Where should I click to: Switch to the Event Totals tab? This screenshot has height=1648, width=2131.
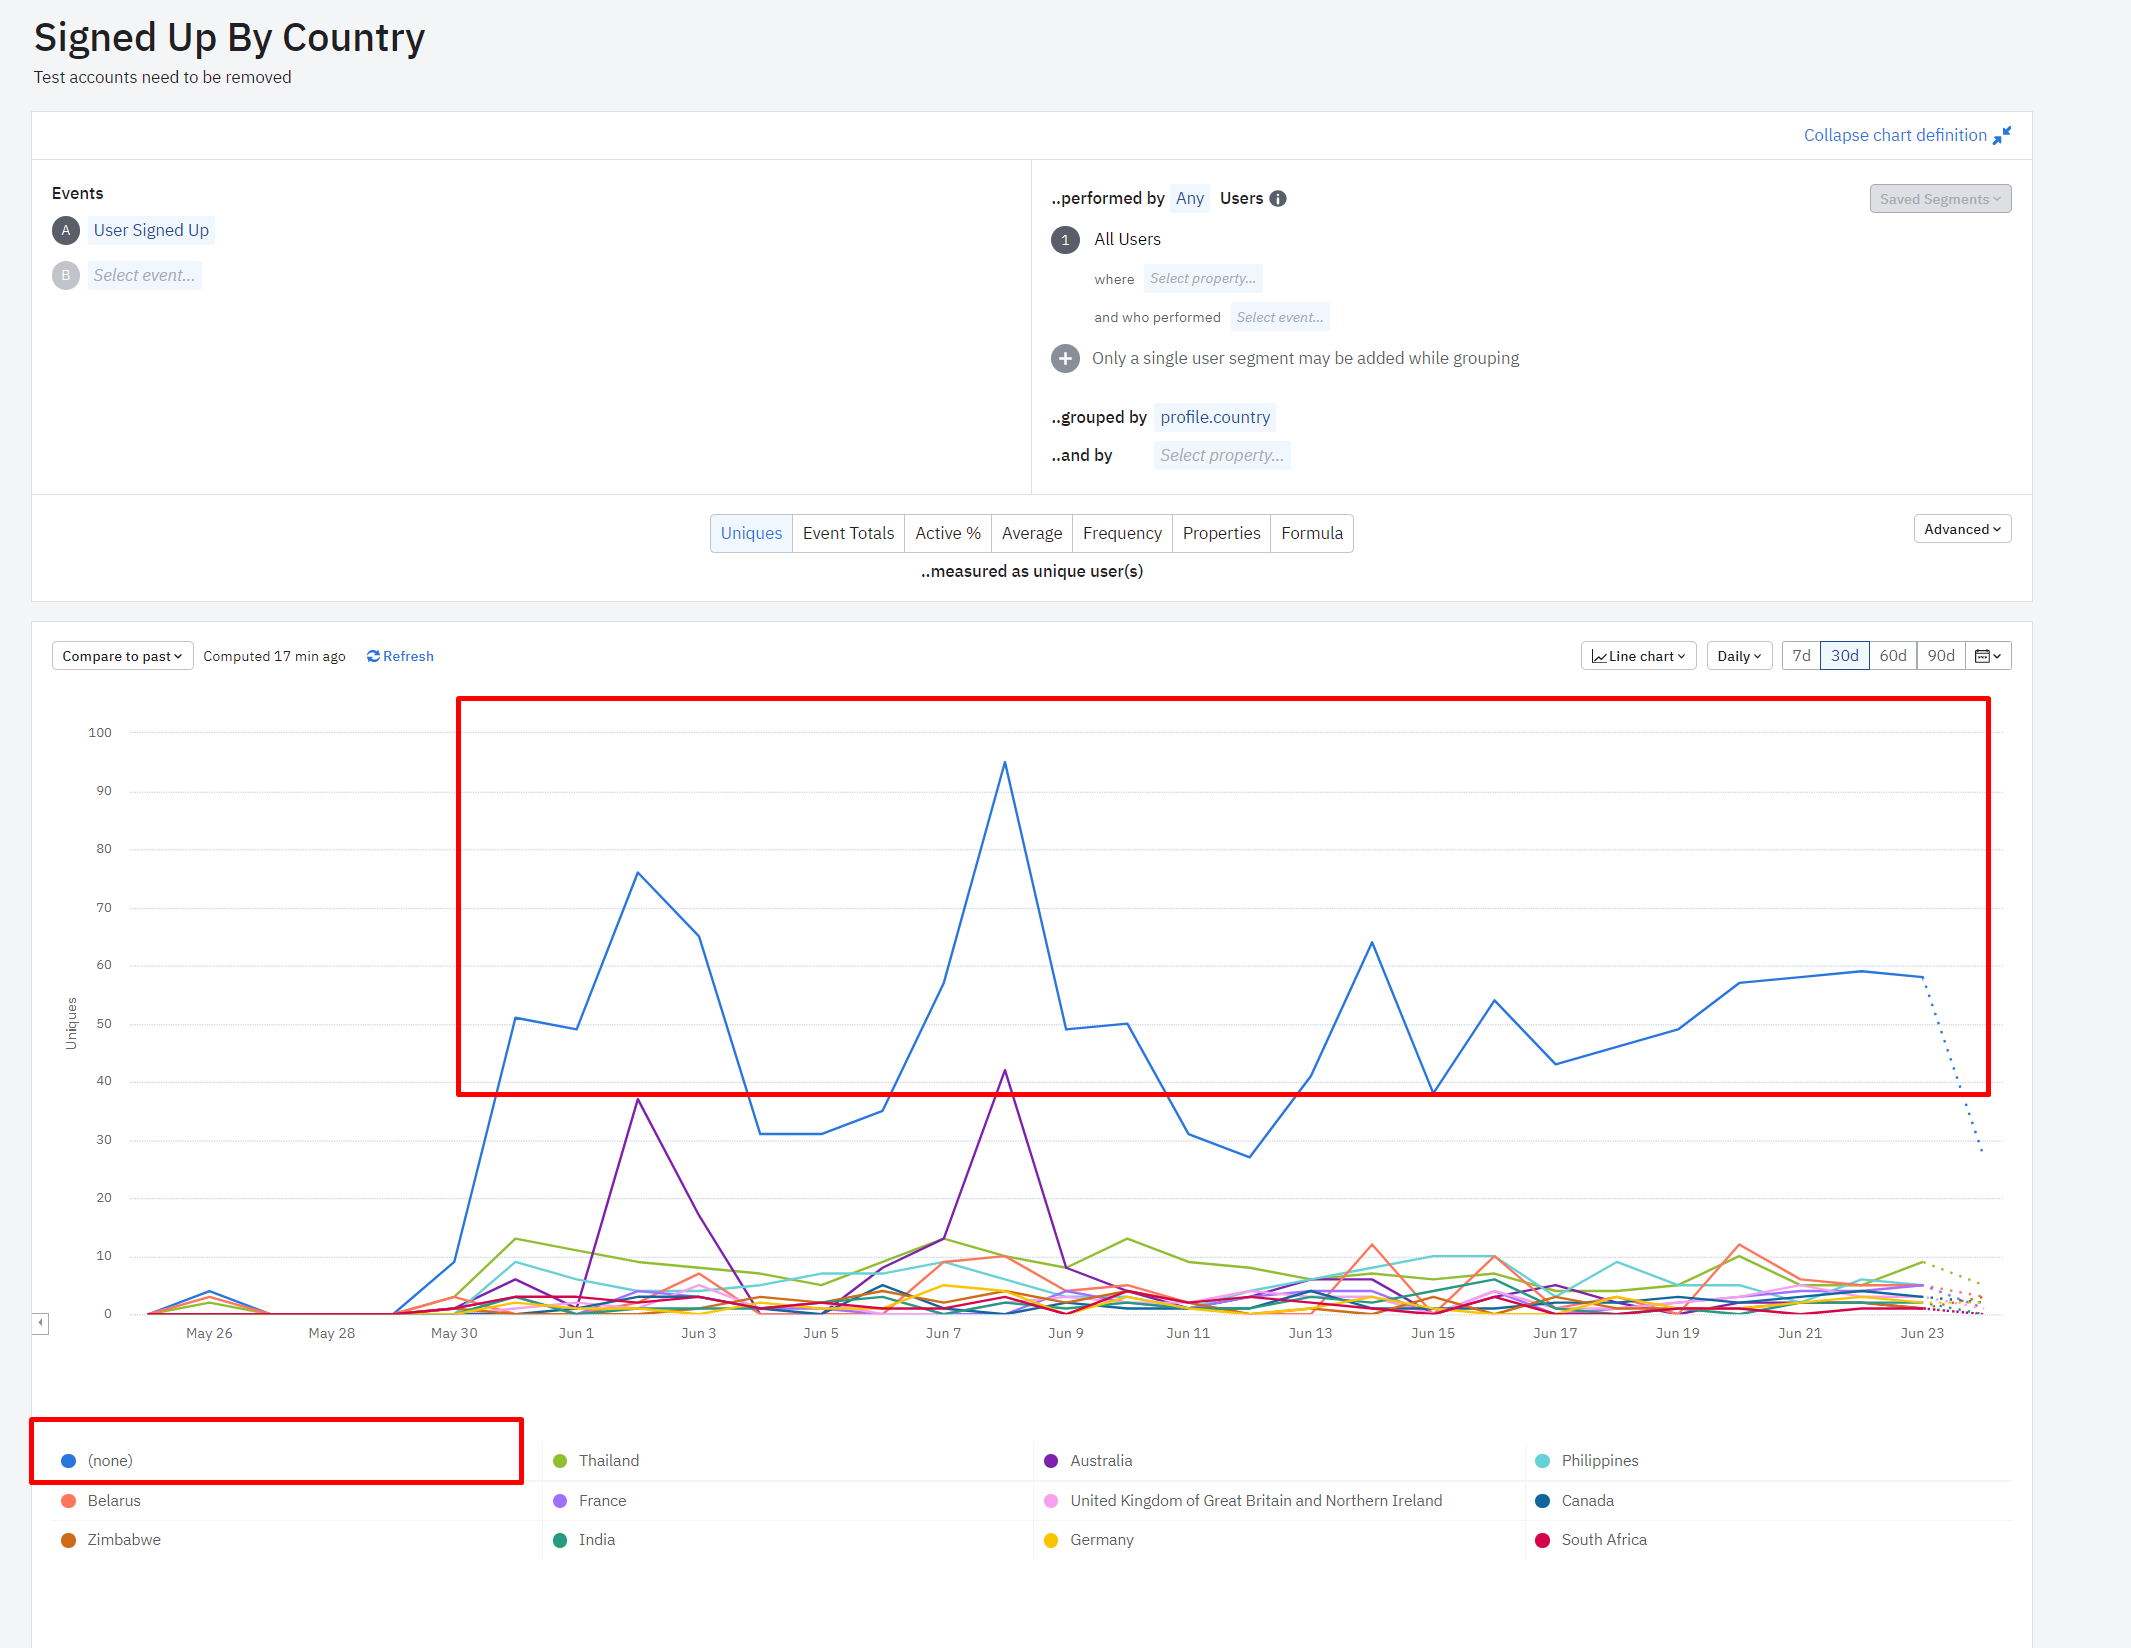click(848, 533)
